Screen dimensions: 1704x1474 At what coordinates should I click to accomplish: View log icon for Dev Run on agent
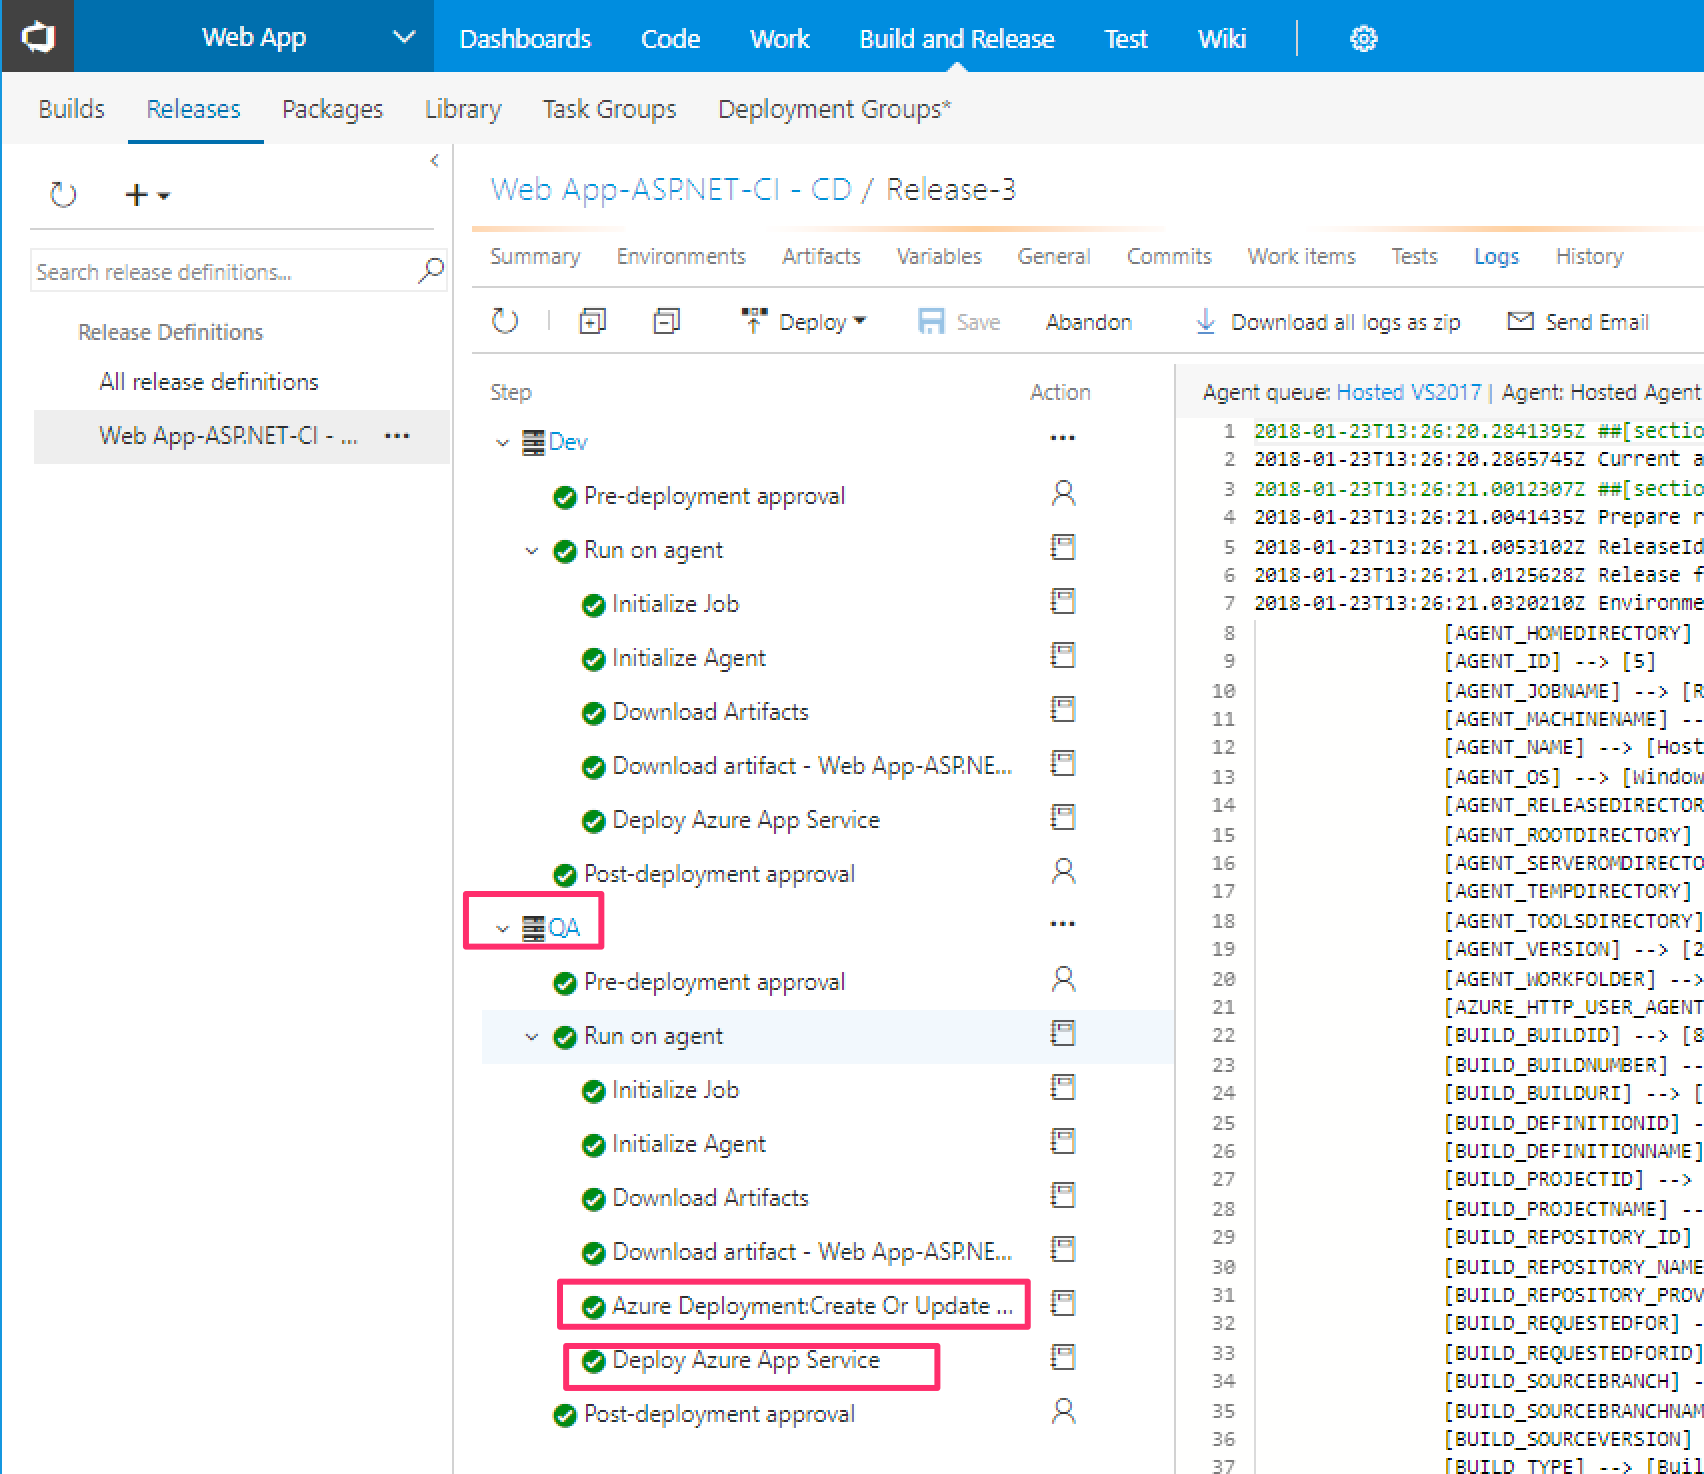point(1063,547)
